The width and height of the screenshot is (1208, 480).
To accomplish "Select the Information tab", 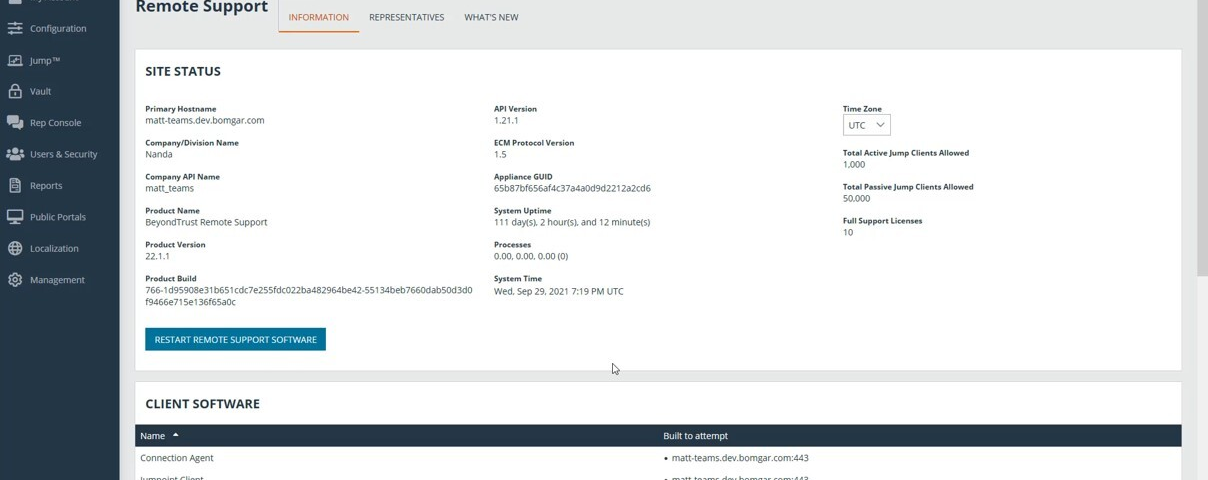I will 318,17.
